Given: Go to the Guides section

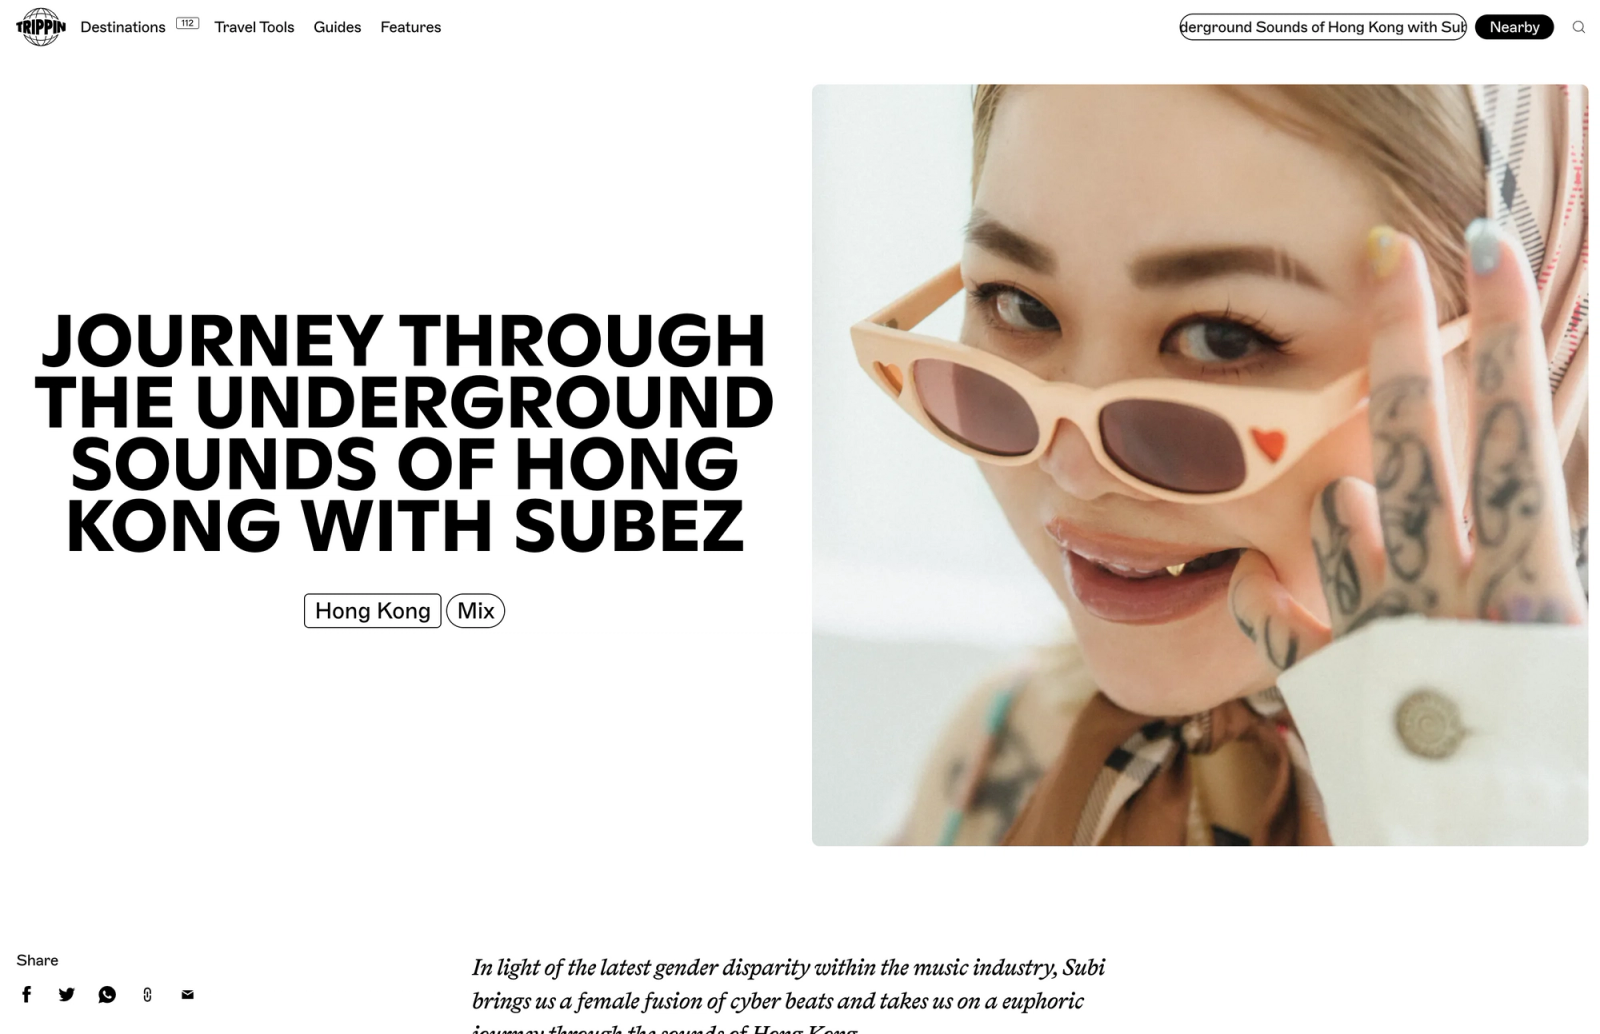Looking at the screenshot, I should 337,27.
